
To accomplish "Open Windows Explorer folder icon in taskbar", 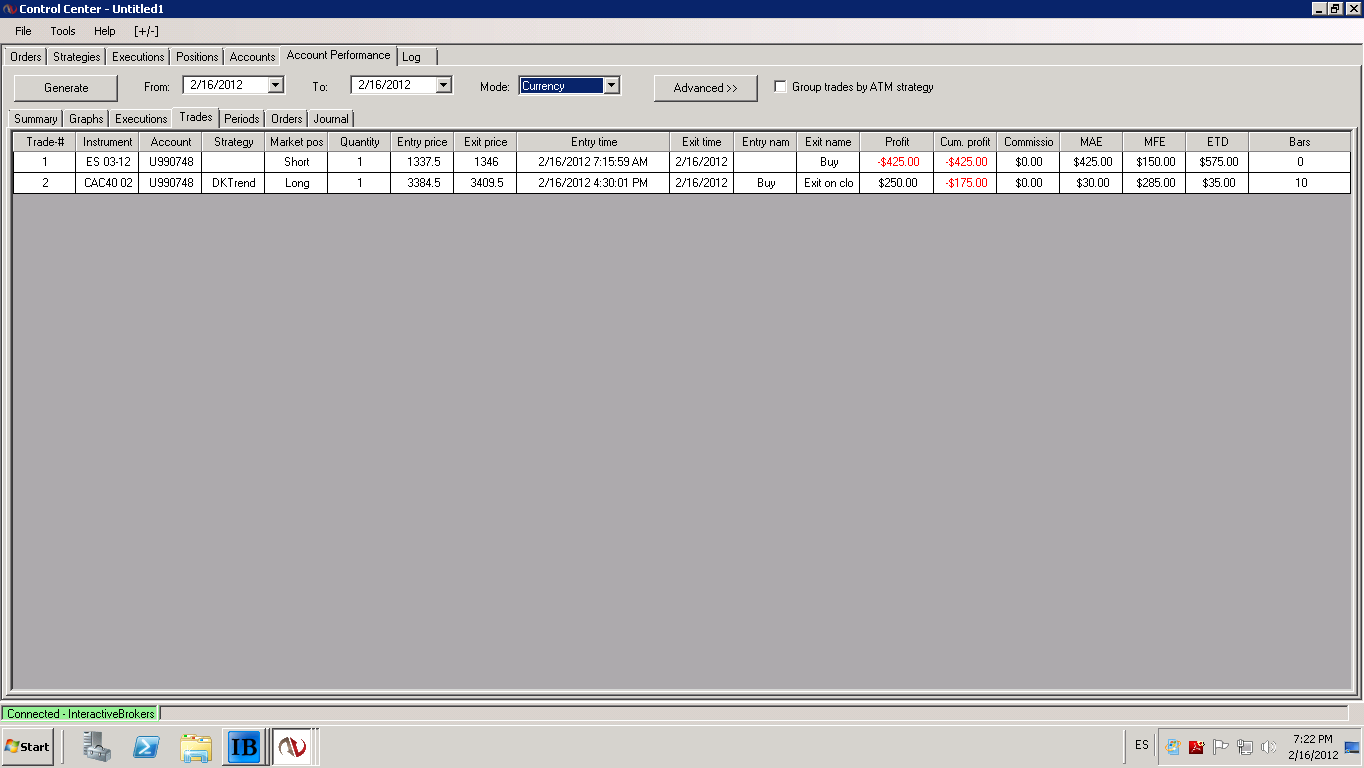I will coord(196,746).
